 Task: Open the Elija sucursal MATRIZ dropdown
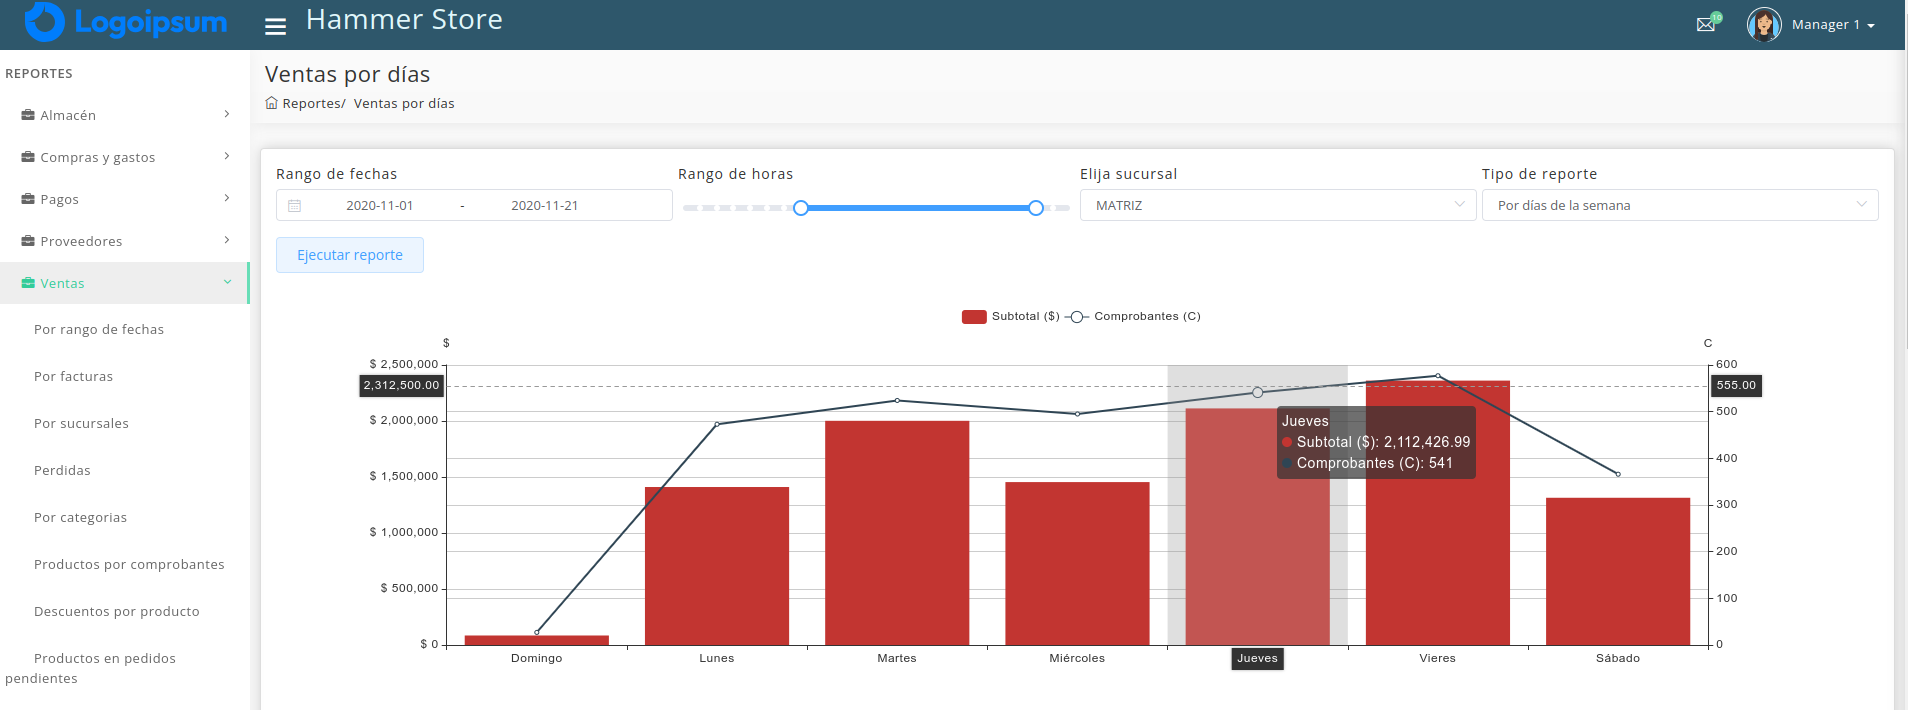[1277, 205]
